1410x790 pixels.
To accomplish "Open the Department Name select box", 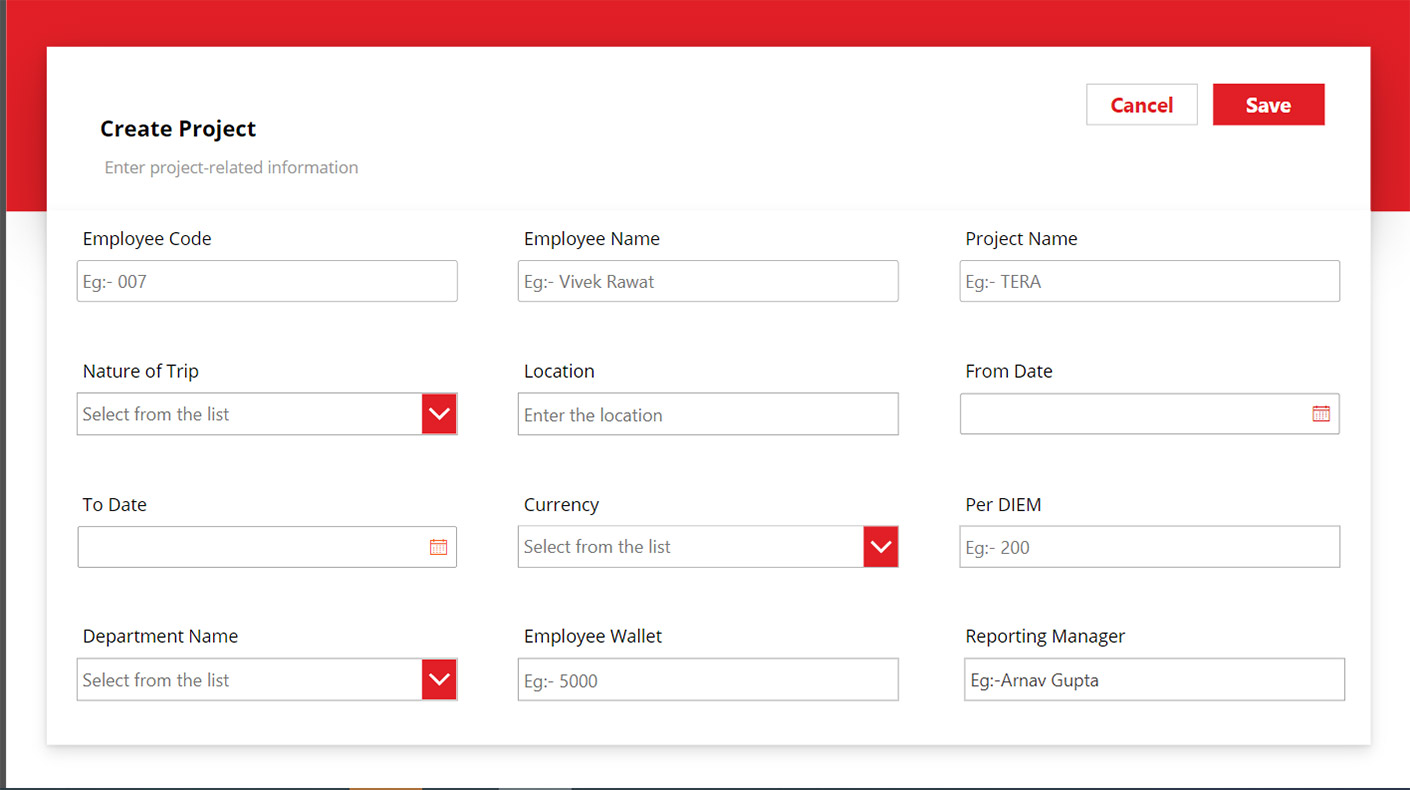I will pos(267,680).
